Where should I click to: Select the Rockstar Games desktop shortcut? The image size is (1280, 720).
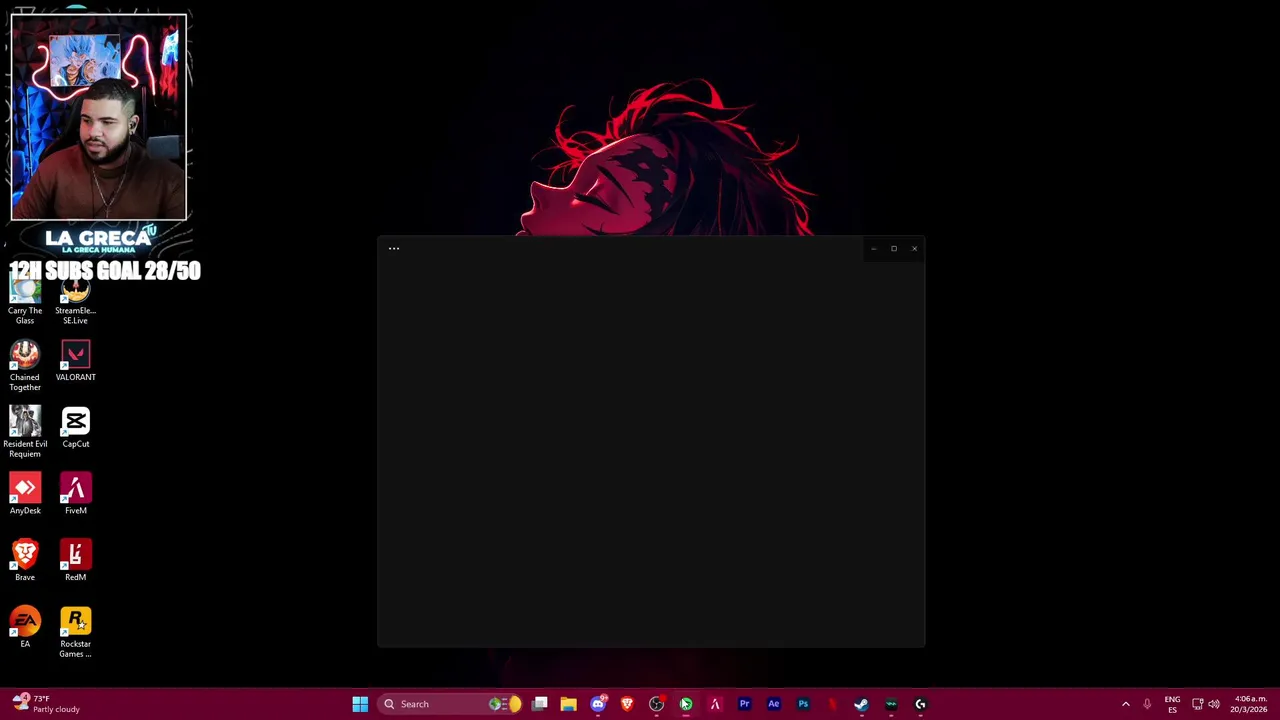click(x=75, y=633)
